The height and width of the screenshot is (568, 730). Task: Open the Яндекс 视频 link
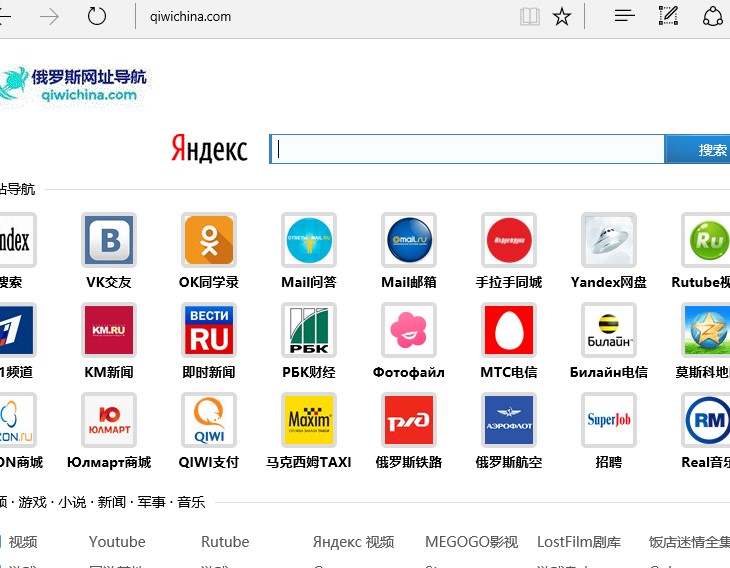click(353, 542)
